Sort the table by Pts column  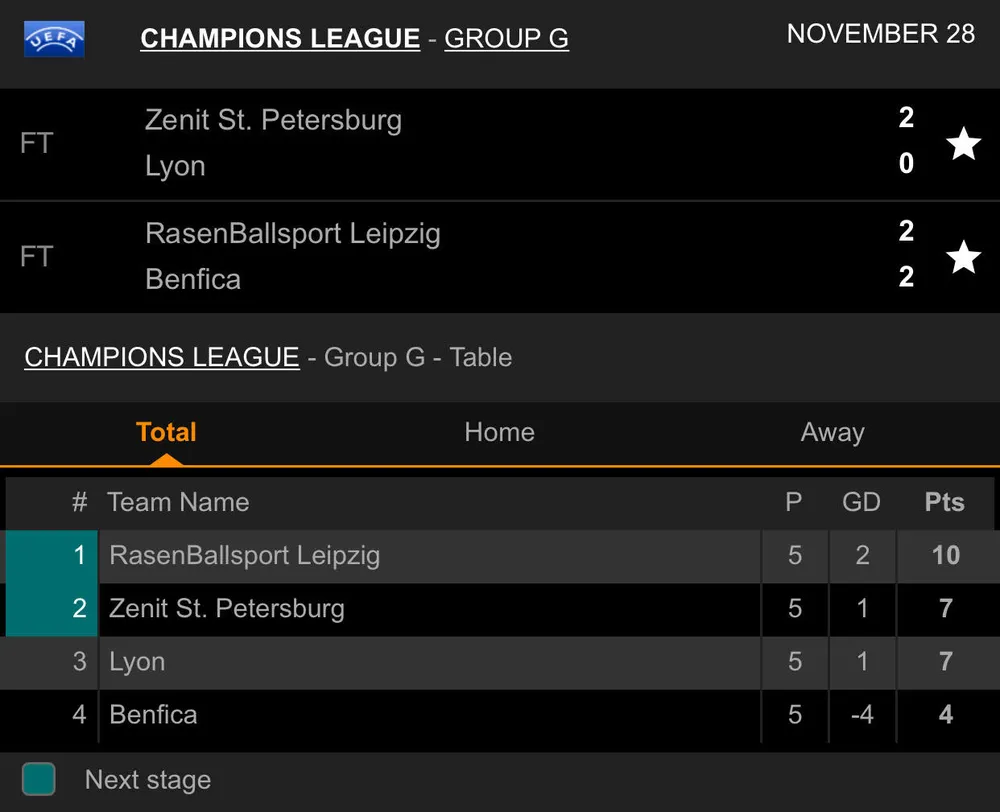pyautogui.click(x=944, y=502)
